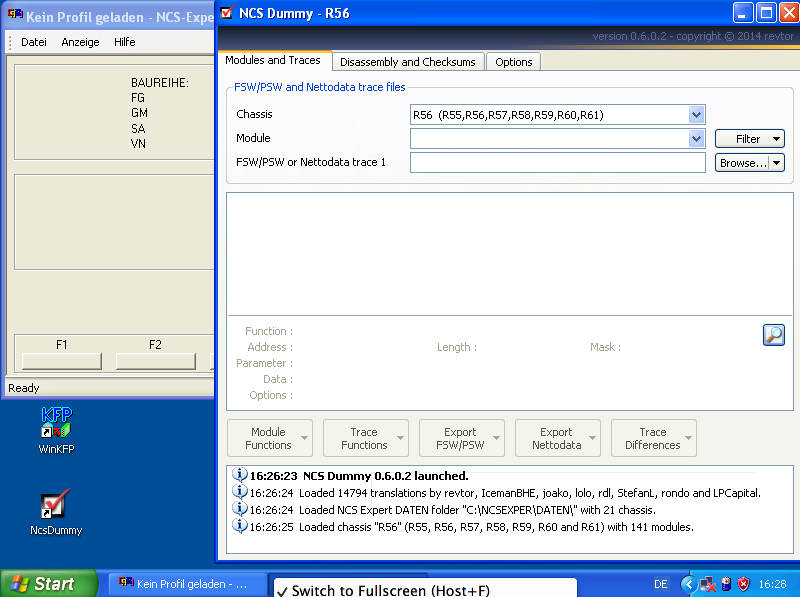Screen dimensions: 800x597
Task: Click the FSW/PSW or Nettodata trace 1 field
Action: click(557, 163)
